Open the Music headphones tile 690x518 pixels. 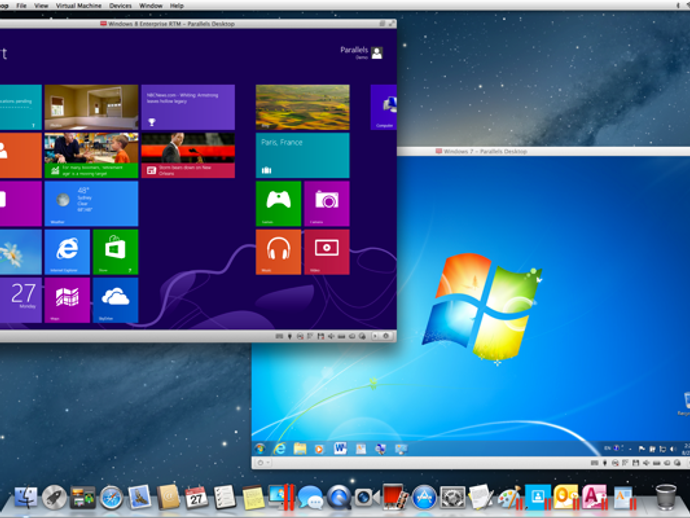click(279, 252)
